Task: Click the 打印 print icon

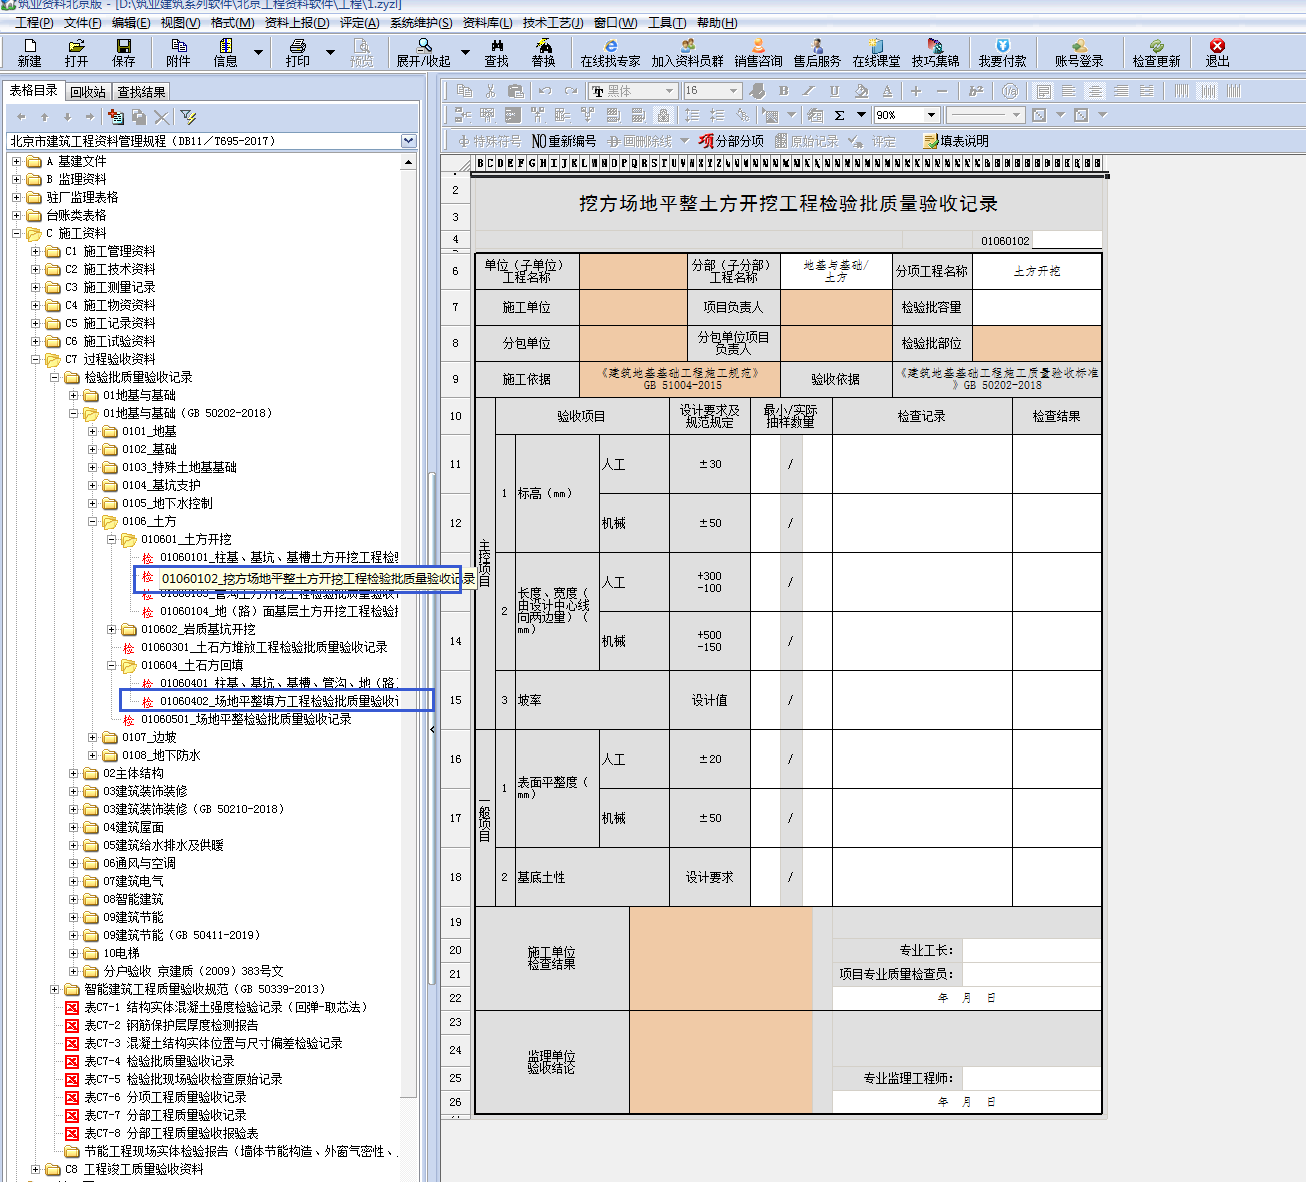Action: (x=297, y=52)
